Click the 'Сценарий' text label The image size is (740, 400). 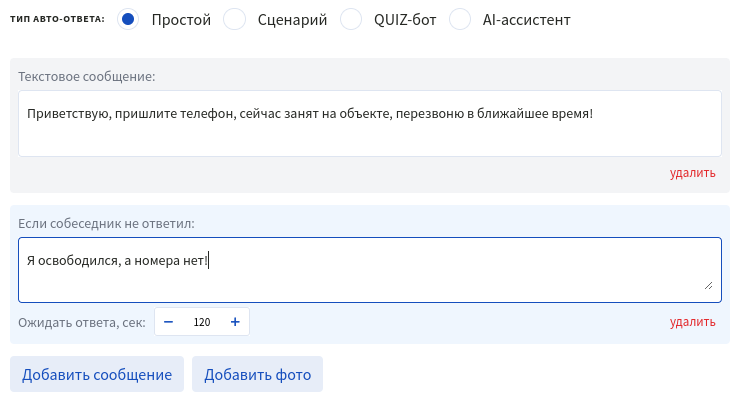292,19
